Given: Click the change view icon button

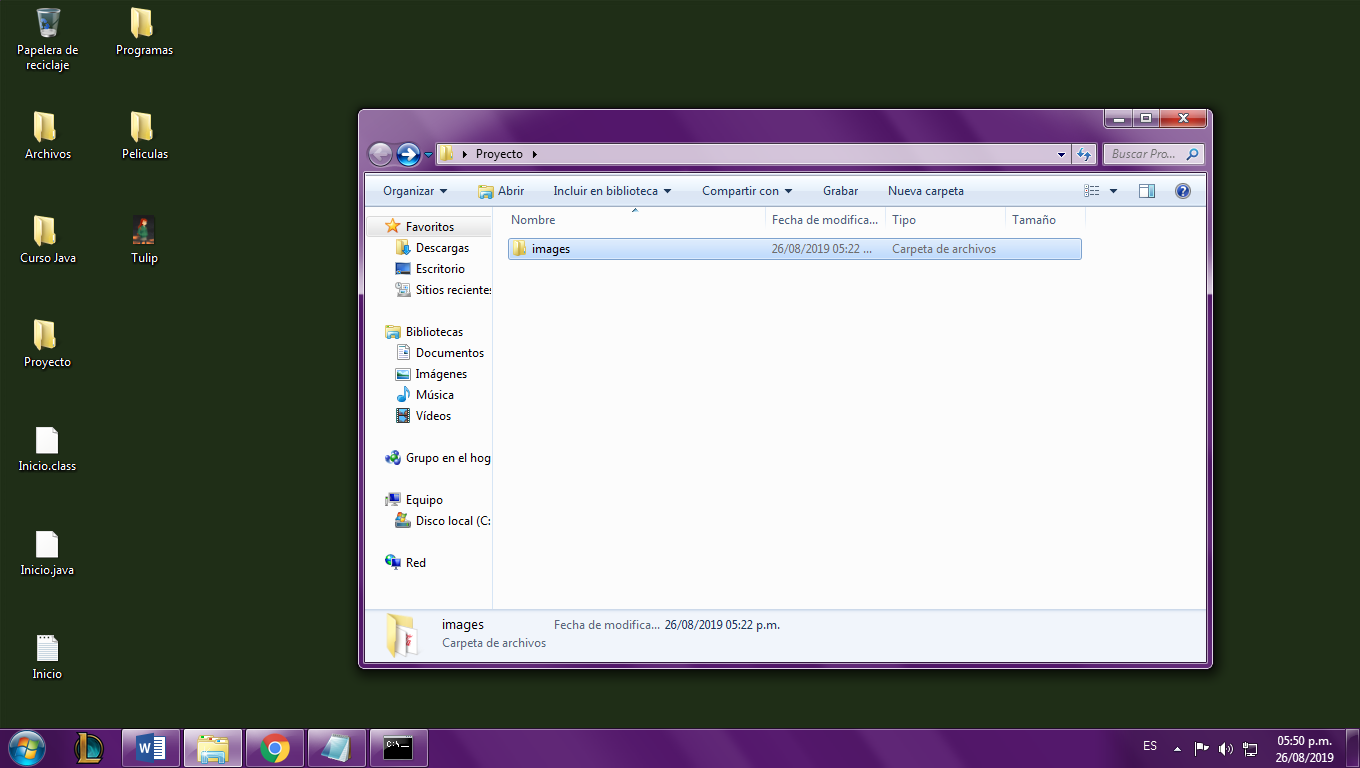Looking at the screenshot, I should click(1092, 191).
